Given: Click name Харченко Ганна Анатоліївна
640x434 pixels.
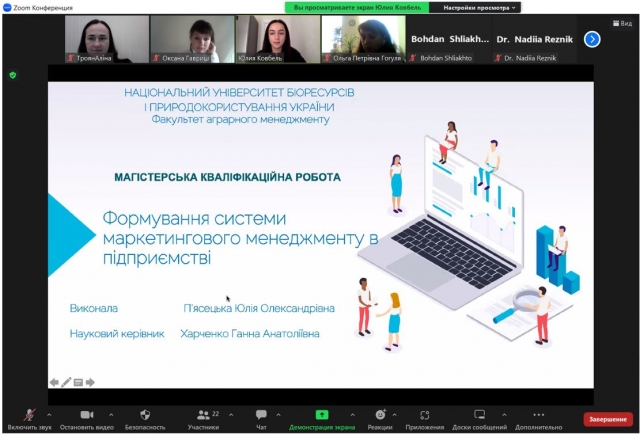Looking at the screenshot, I should click(x=250, y=334).
